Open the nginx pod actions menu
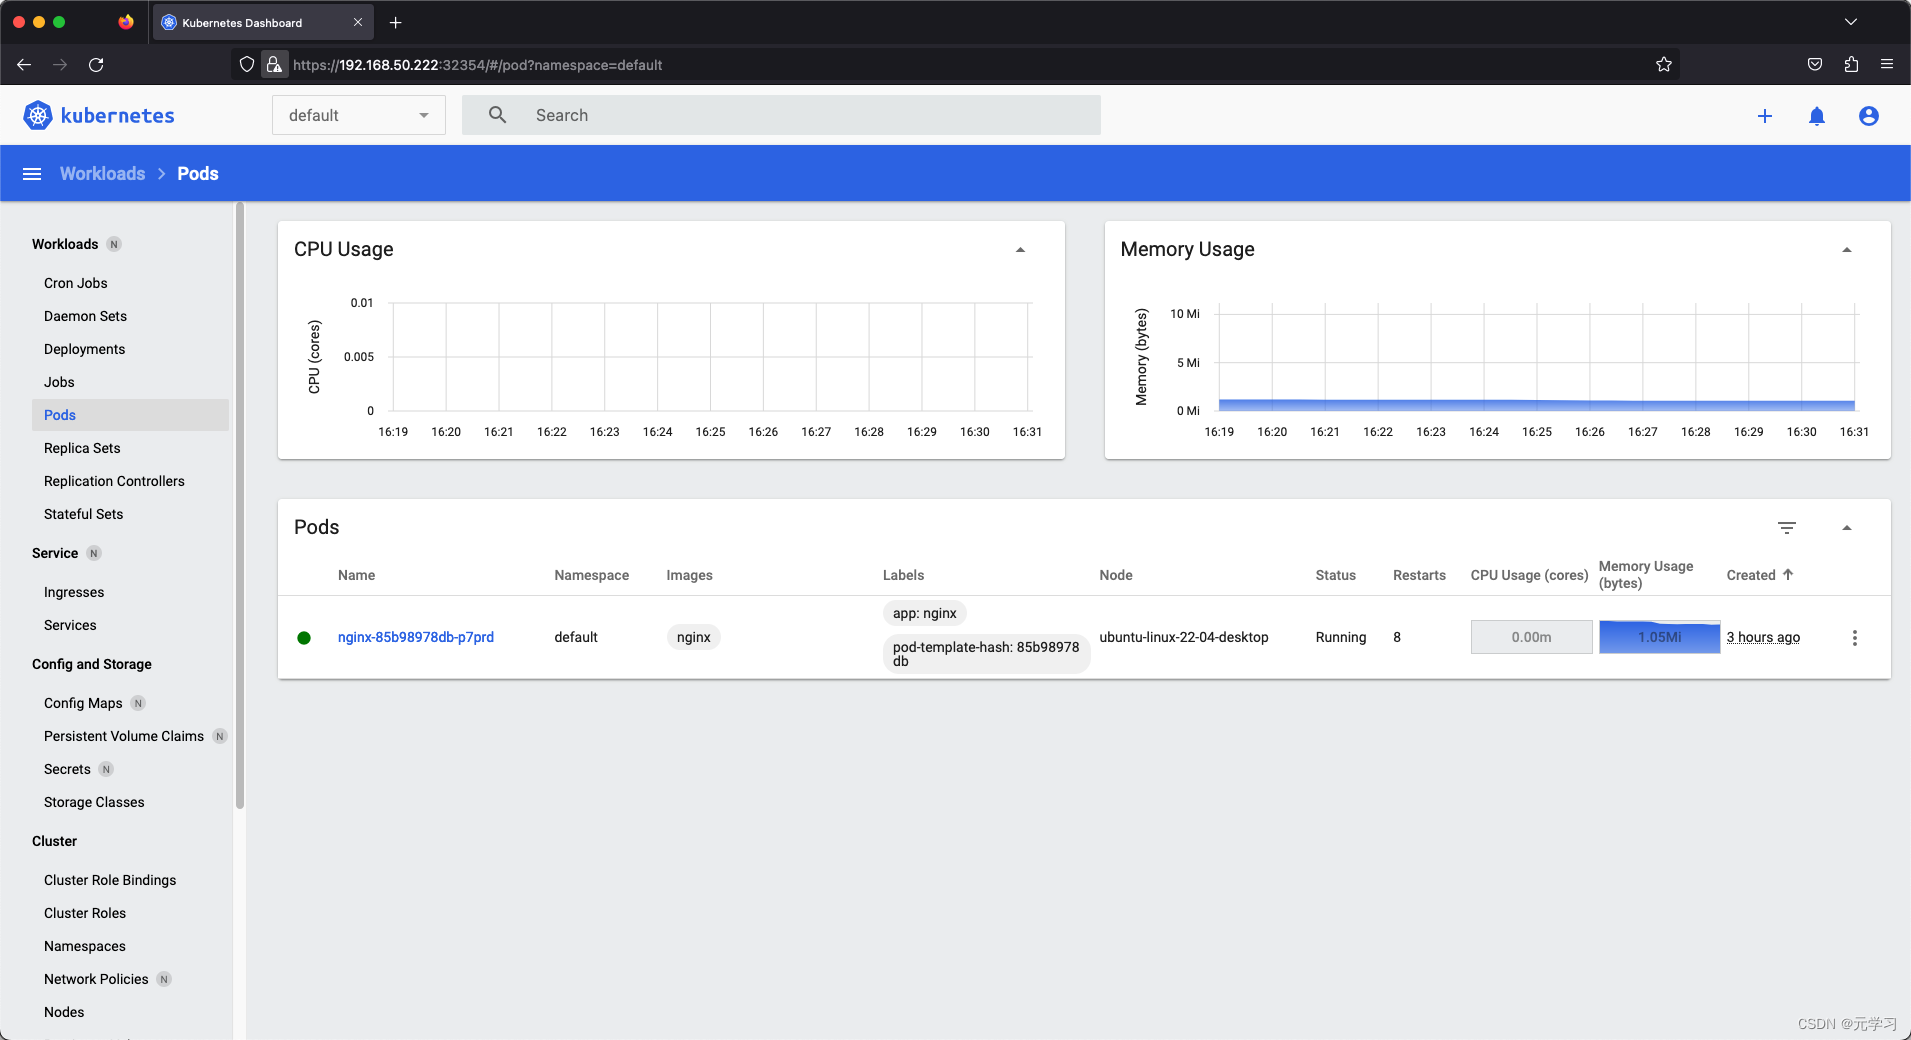This screenshot has width=1911, height=1040. (x=1855, y=638)
